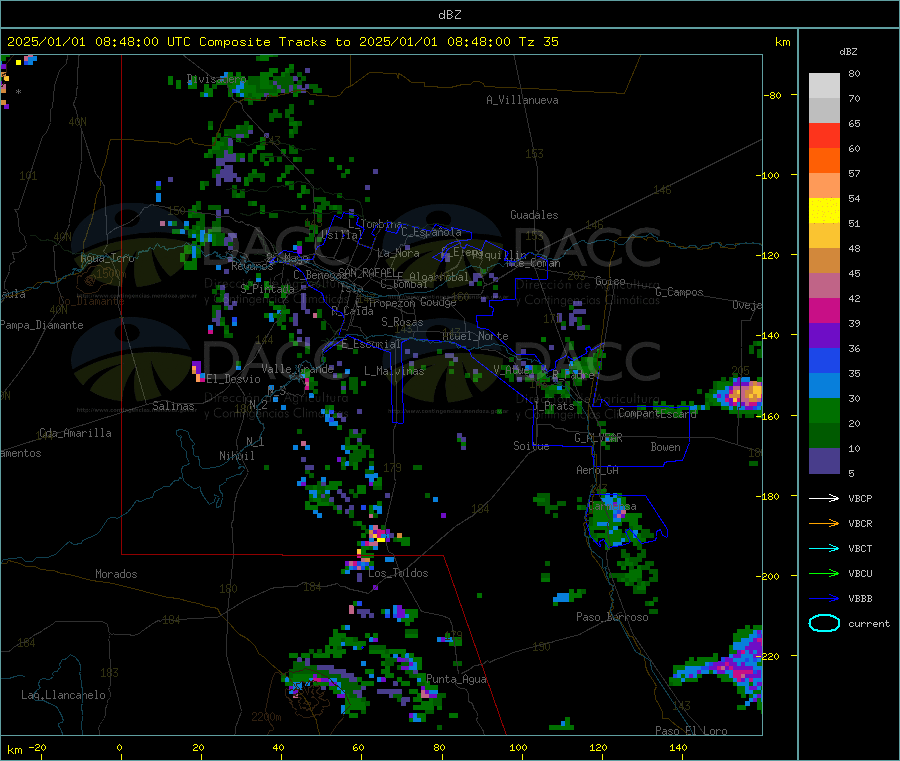
Task: Click the -80 km vertical axis label
Action: point(772,95)
